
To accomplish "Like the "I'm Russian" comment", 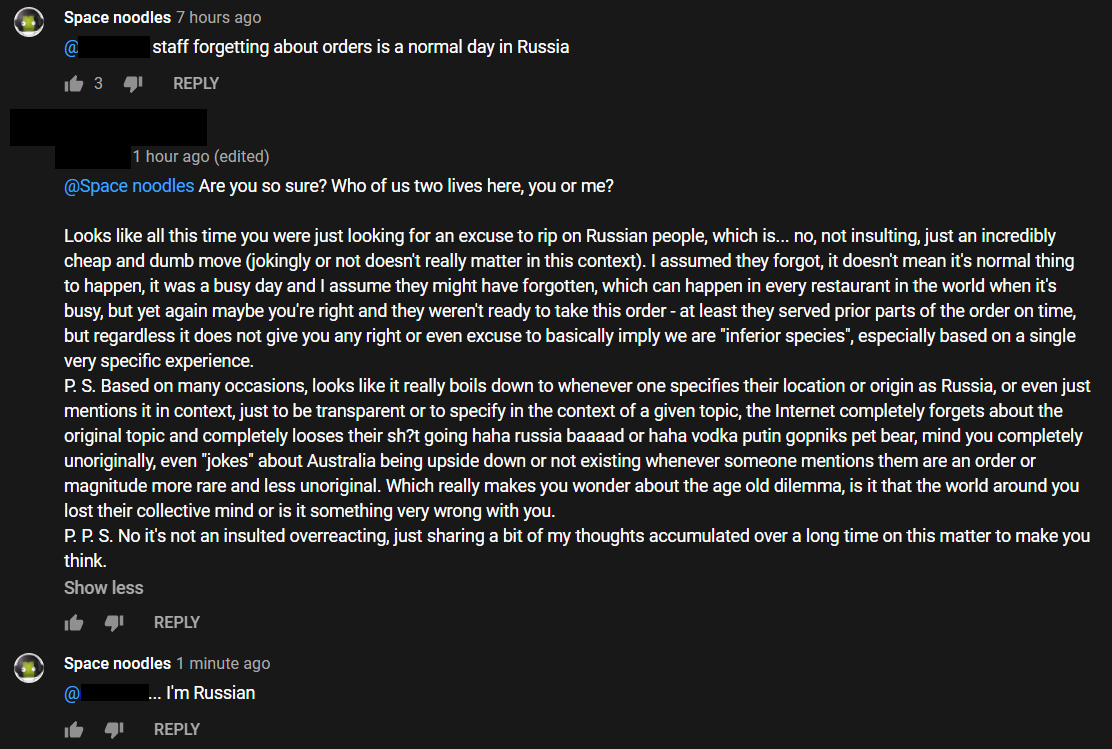I will pyautogui.click(x=73, y=730).
